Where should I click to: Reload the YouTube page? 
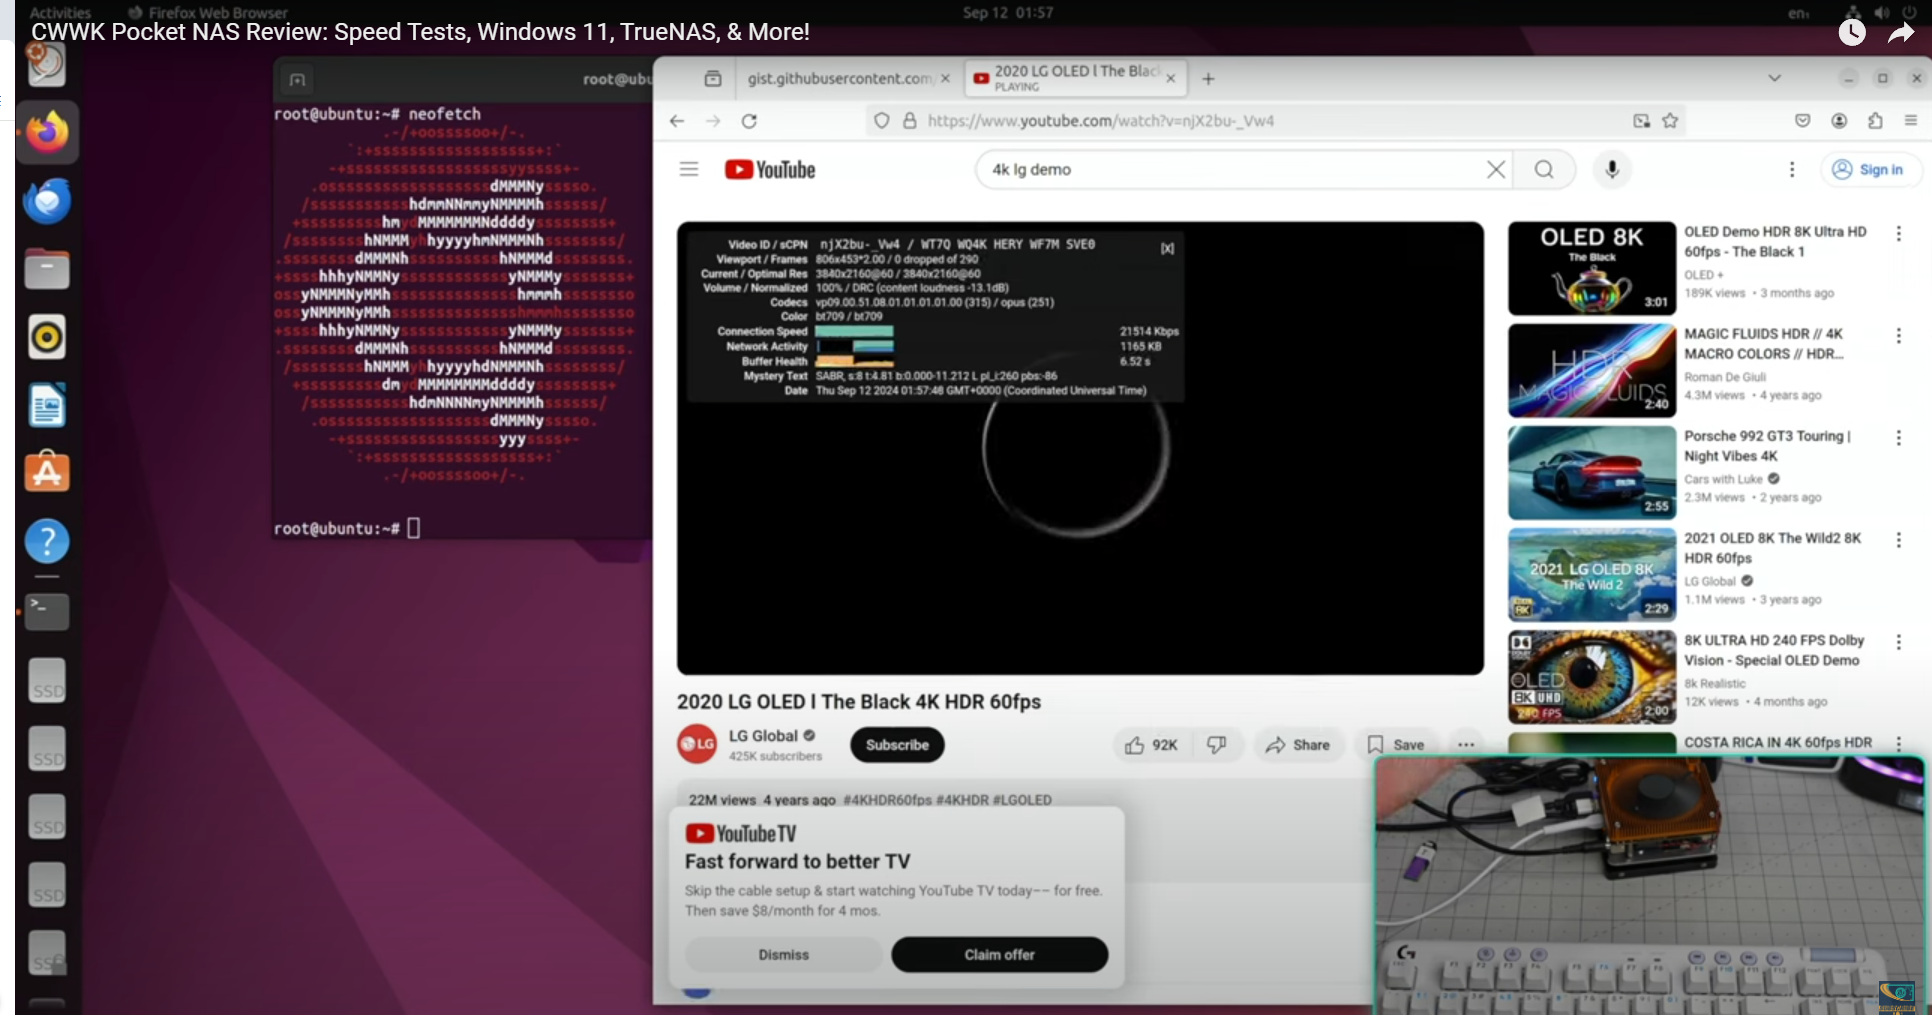tap(749, 121)
